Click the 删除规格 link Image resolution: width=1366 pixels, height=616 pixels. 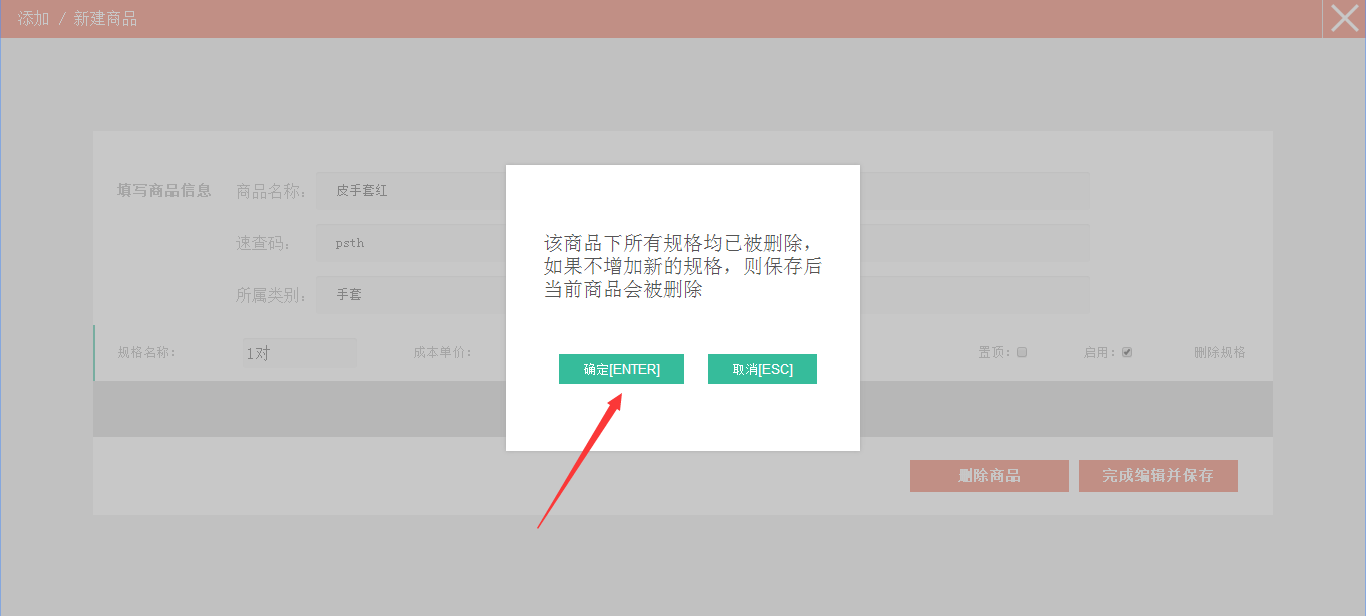click(x=1219, y=352)
